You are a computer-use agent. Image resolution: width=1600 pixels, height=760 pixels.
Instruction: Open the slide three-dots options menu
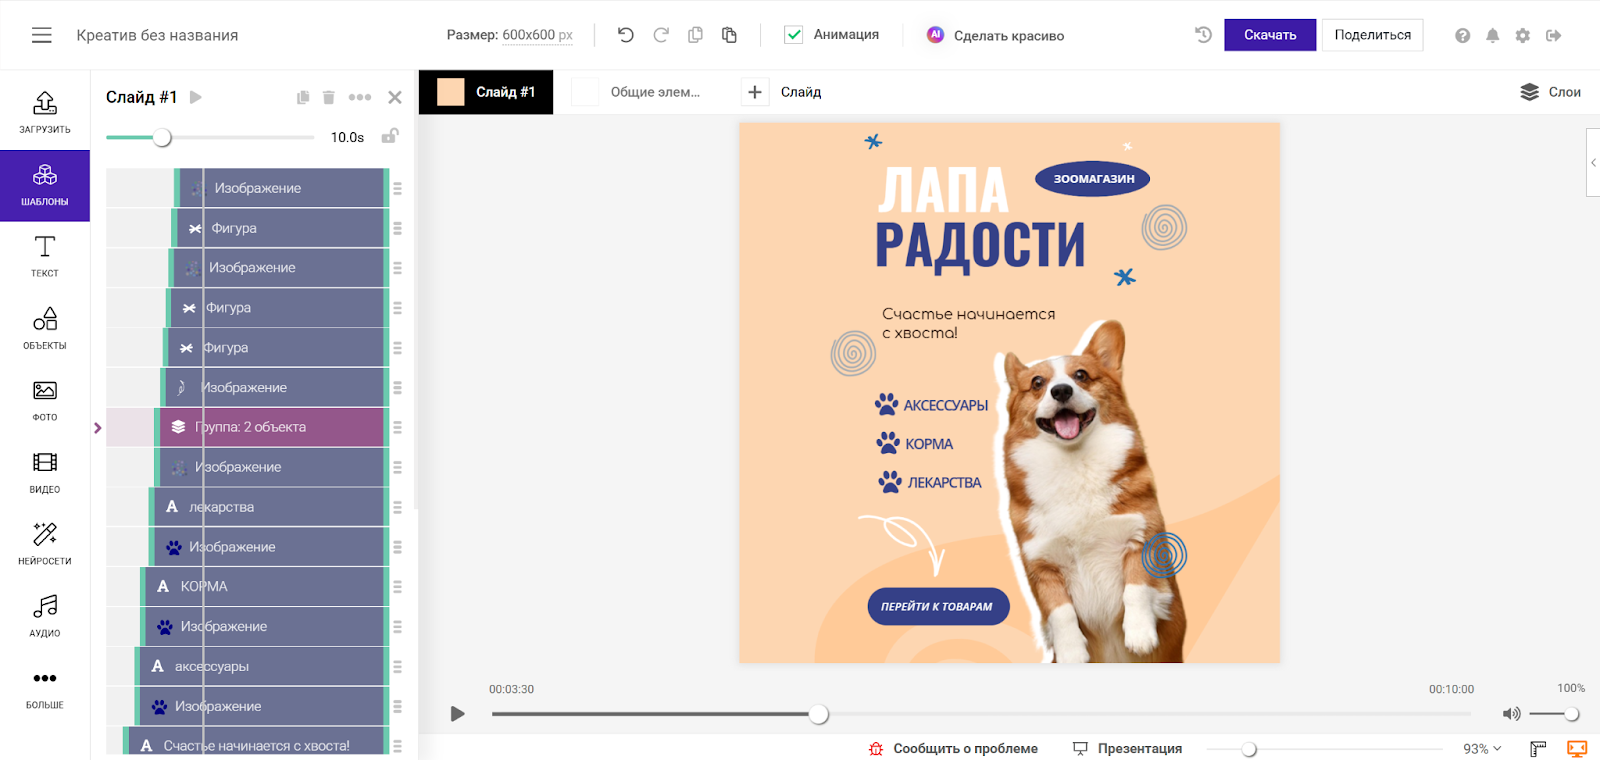(360, 97)
